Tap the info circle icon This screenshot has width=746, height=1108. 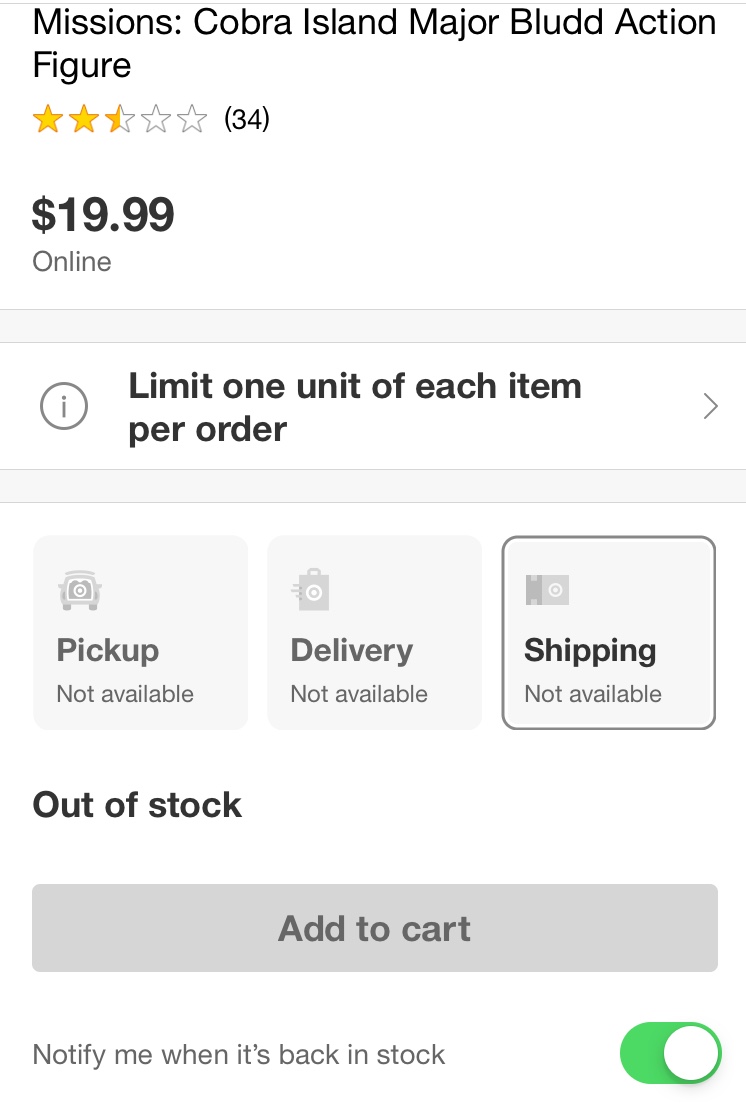click(64, 406)
